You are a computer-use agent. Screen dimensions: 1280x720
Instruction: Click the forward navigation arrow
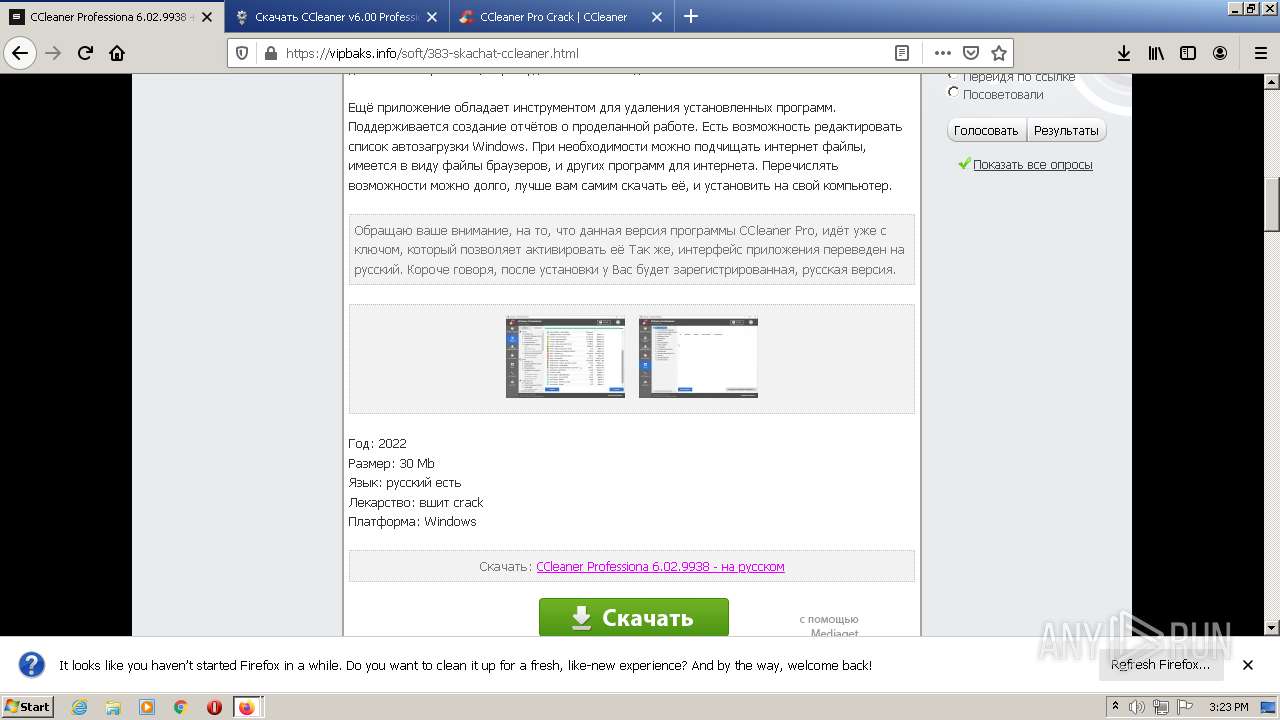tap(53, 53)
